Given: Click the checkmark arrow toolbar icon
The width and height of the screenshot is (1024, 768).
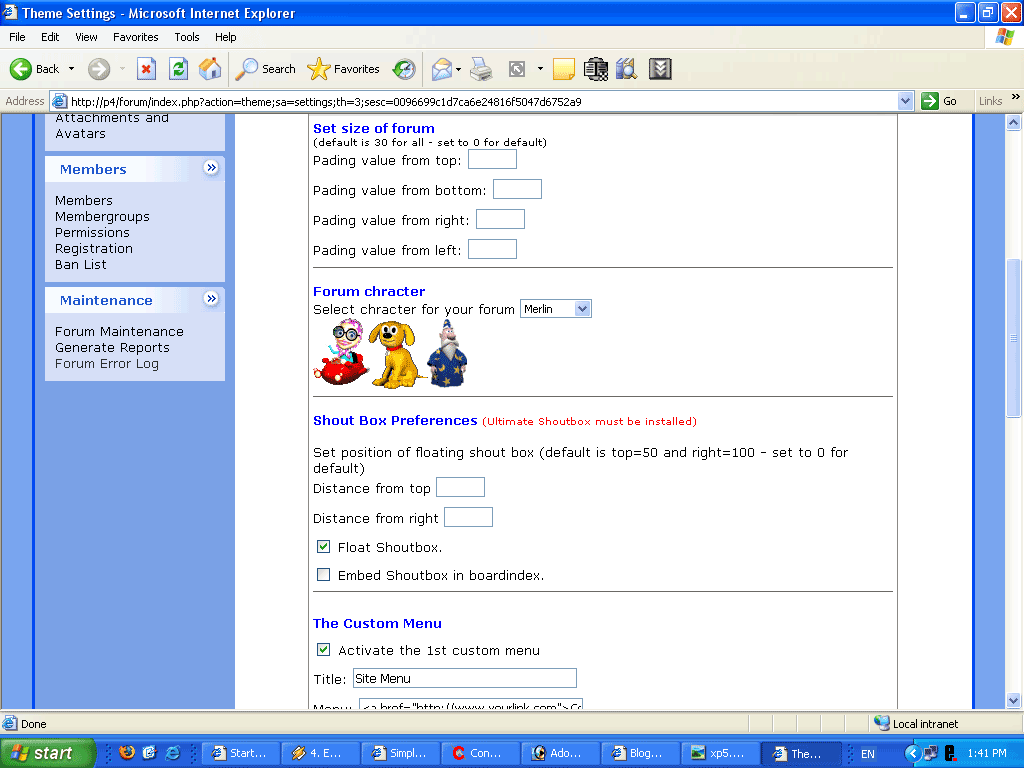Looking at the screenshot, I should point(660,69).
